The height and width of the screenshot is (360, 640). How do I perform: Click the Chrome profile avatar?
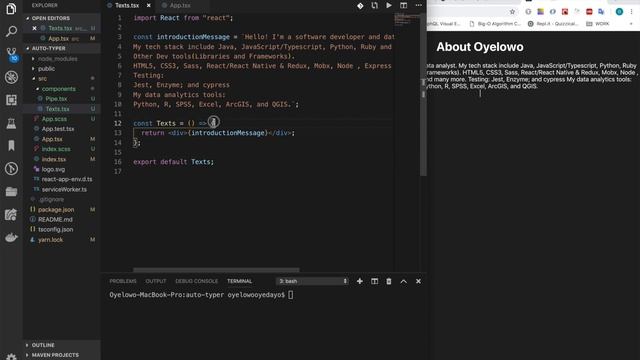[619, 12]
